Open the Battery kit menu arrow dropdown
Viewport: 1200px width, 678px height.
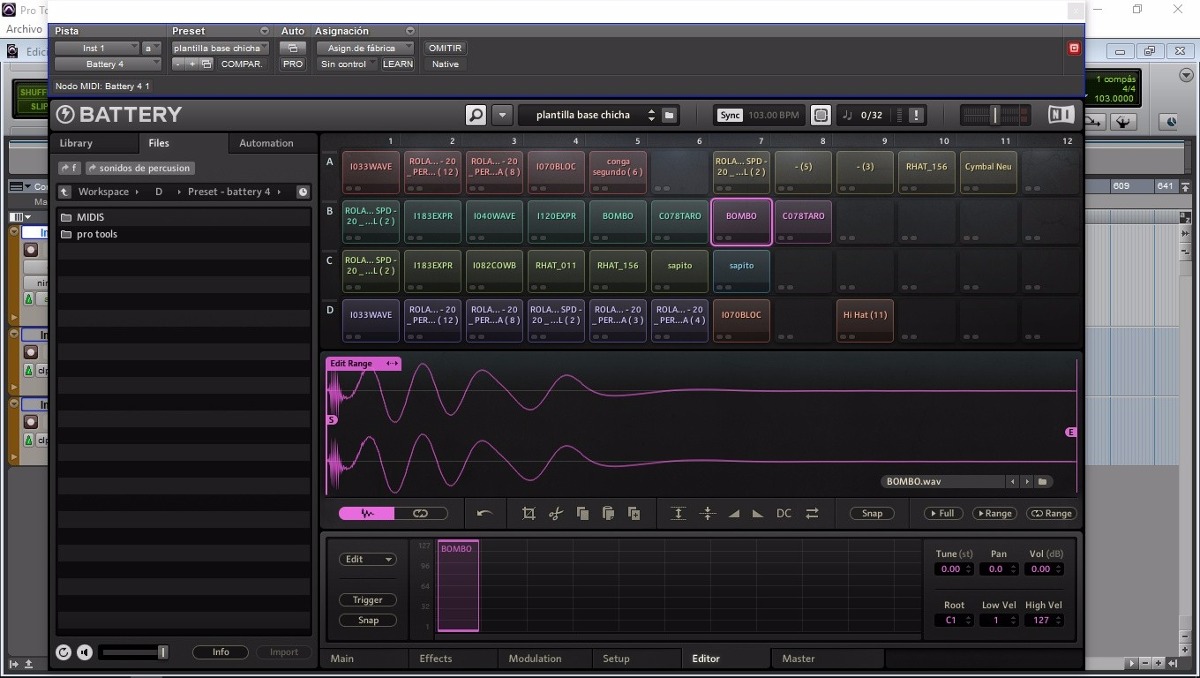(503, 115)
